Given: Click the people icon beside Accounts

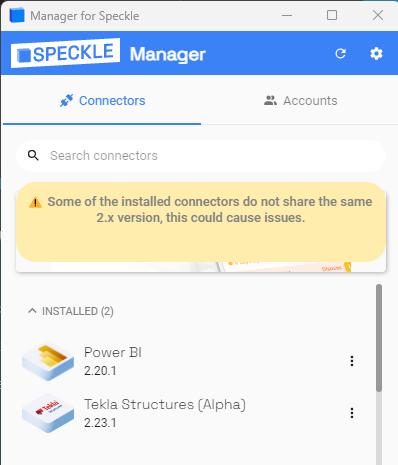Looking at the screenshot, I should [x=270, y=100].
